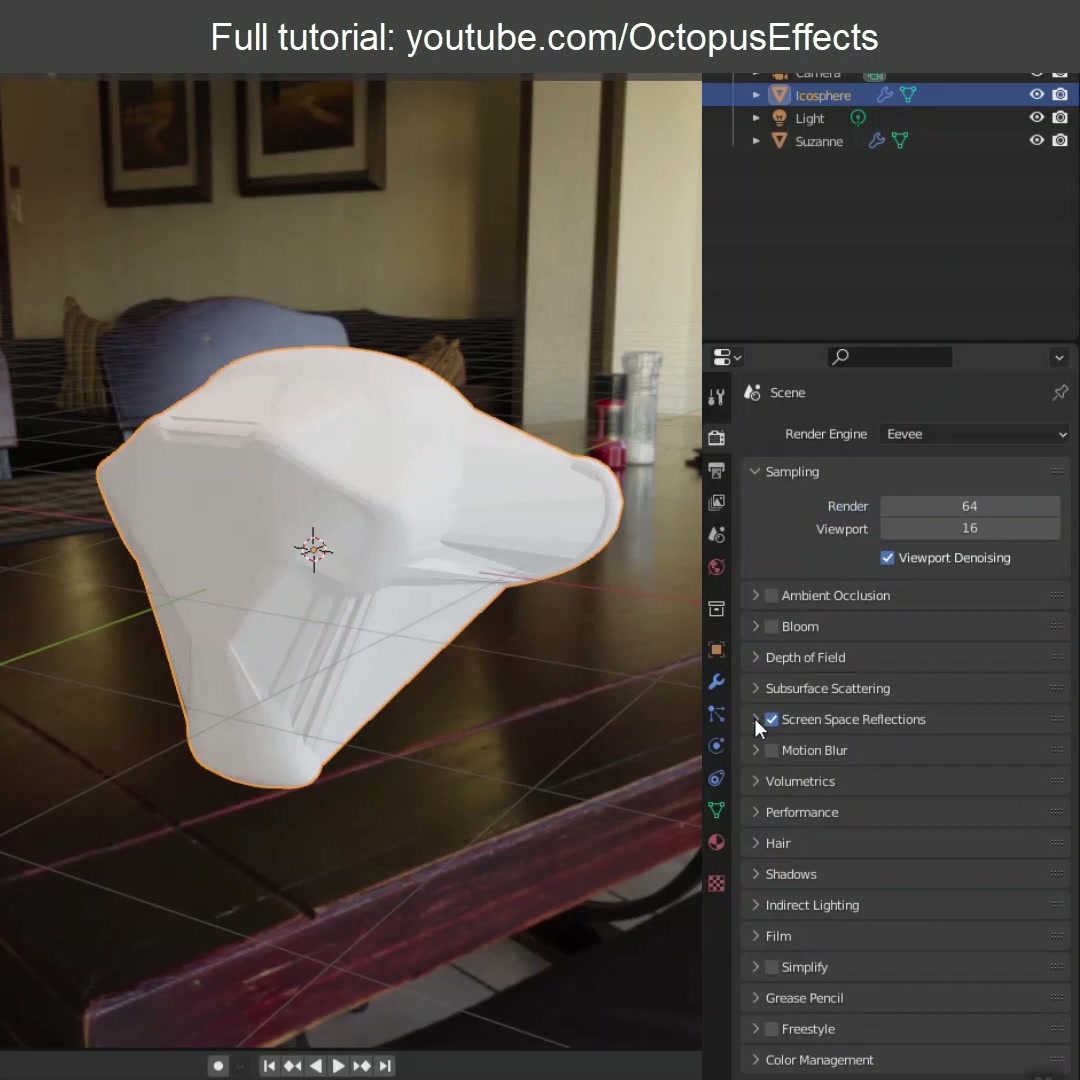The width and height of the screenshot is (1080, 1080).
Task: Open the Modifier Properties tab (wrench icon)
Action: pos(716,681)
